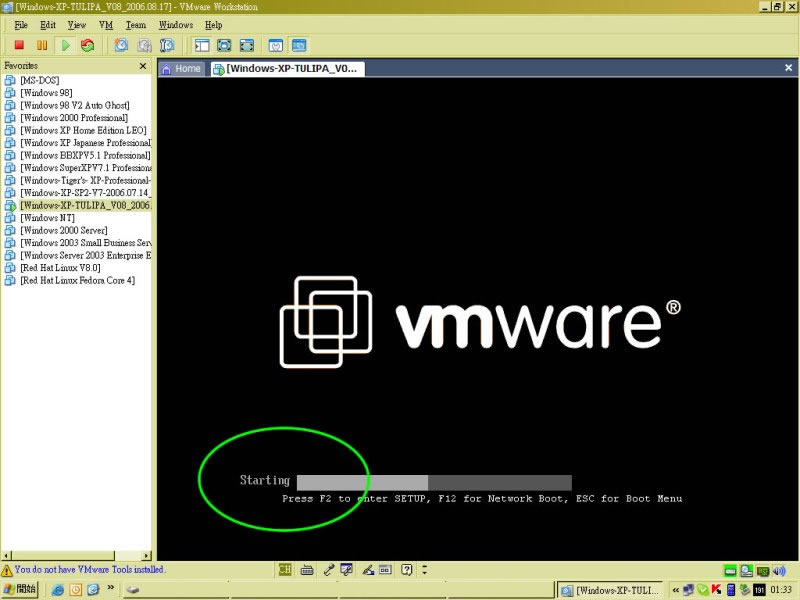Screen dimensions: 800x600
Task: Expand hidden system tray icons chevron
Action: pos(676,590)
